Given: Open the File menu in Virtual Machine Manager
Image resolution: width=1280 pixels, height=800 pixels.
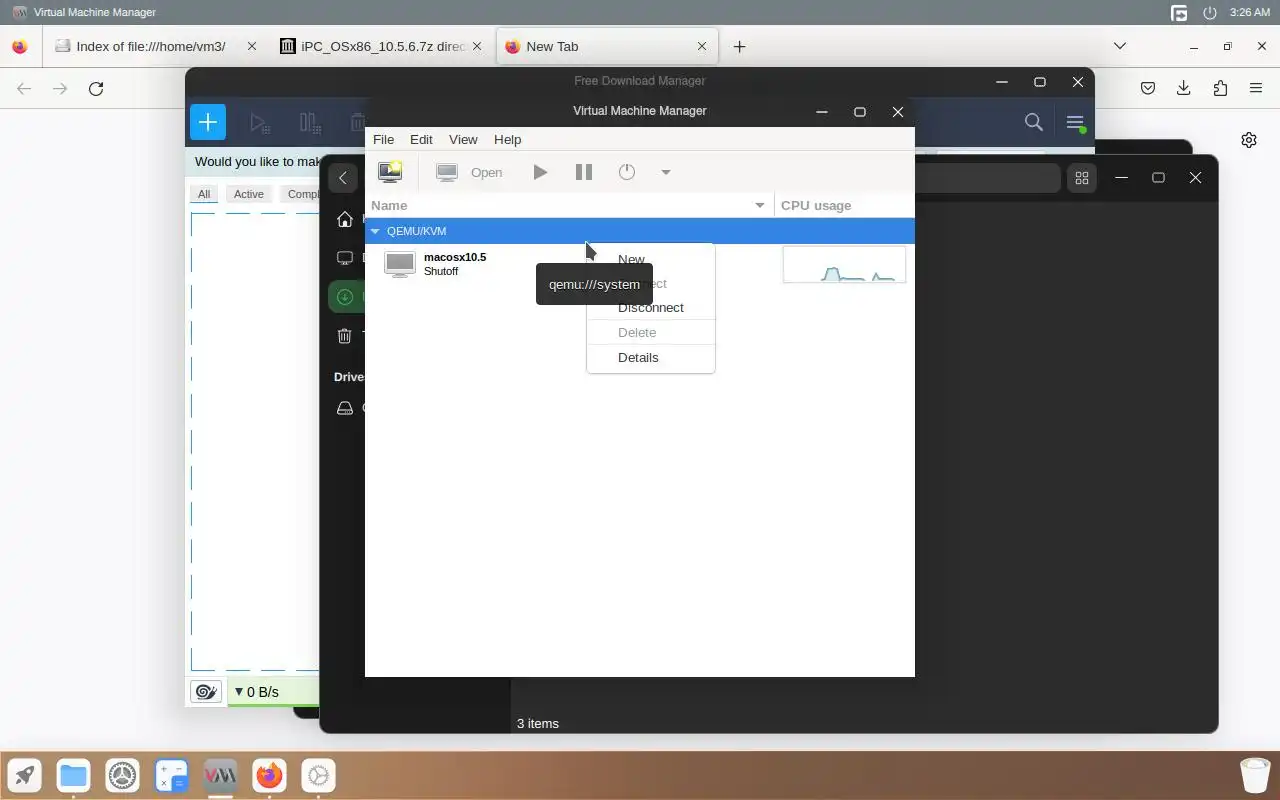Looking at the screenshot, I should 383,139.
